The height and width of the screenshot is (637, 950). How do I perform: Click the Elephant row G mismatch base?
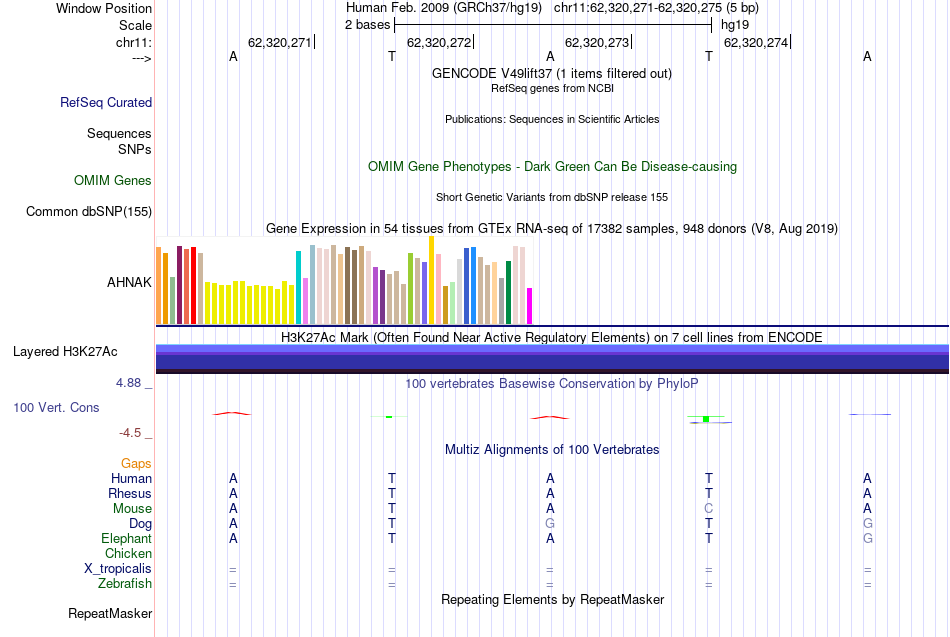[868, 538]
